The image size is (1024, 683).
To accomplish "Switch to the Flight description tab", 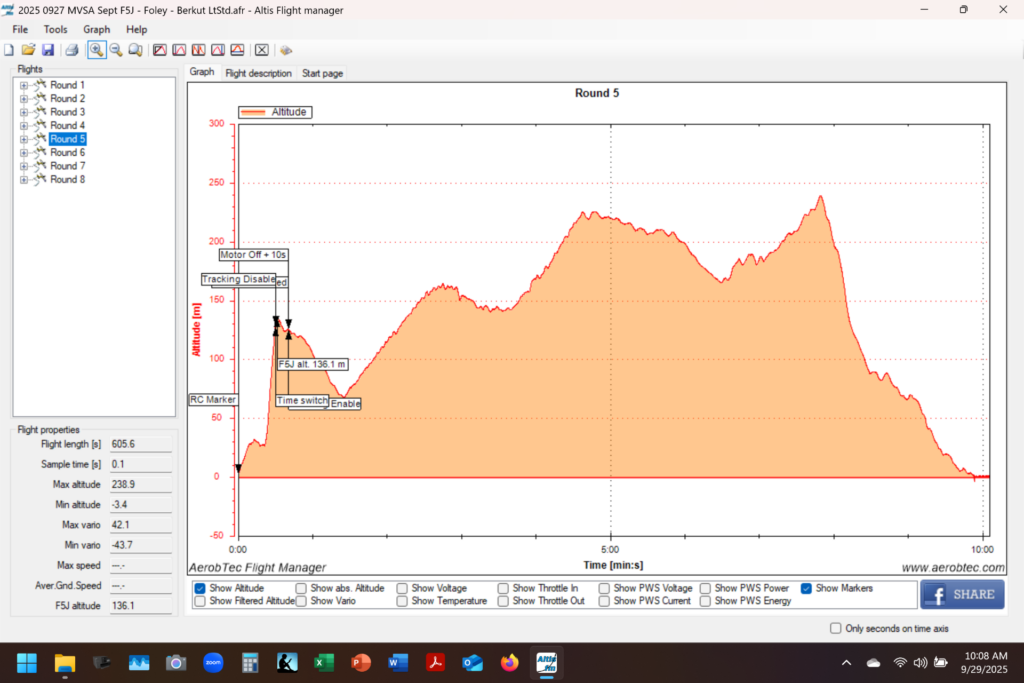I will tap(258, 73).
